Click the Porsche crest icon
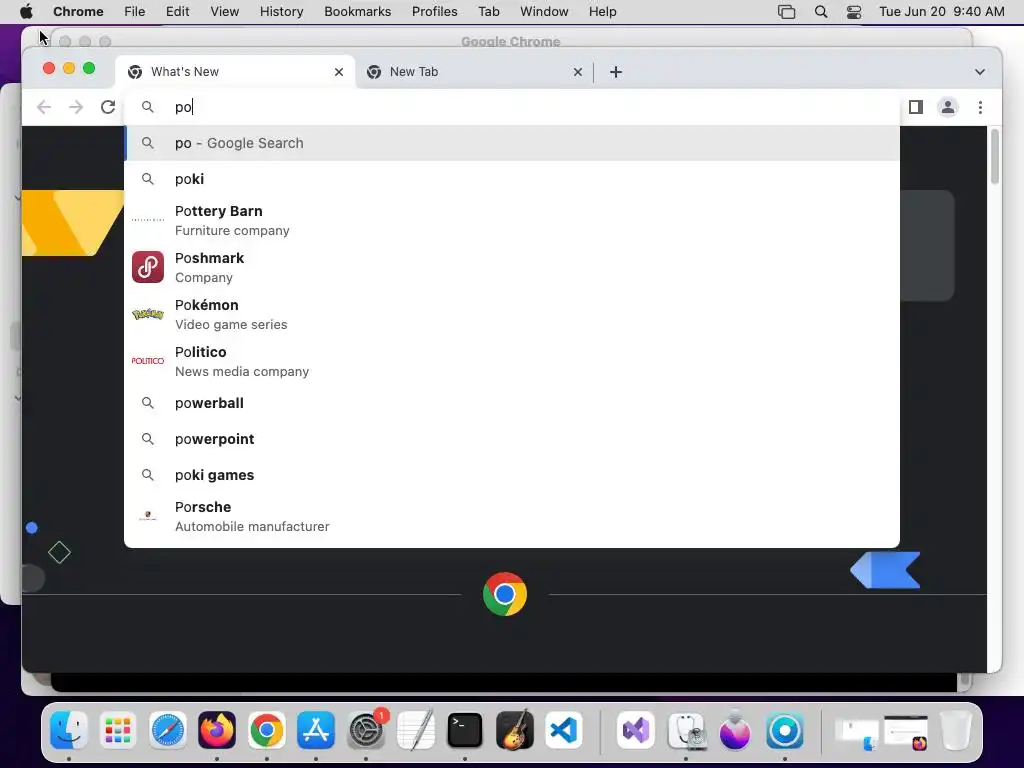The width and height of the screenshot is (1024, 768). click(x=148, y=516)
